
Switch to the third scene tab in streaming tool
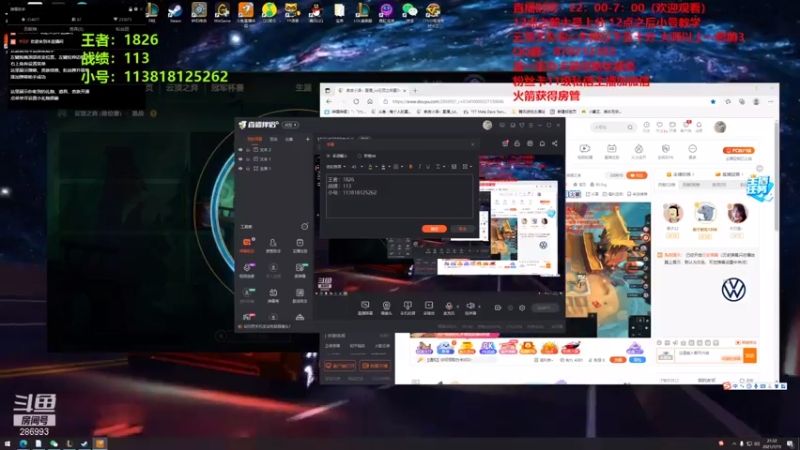coord(289,139)
